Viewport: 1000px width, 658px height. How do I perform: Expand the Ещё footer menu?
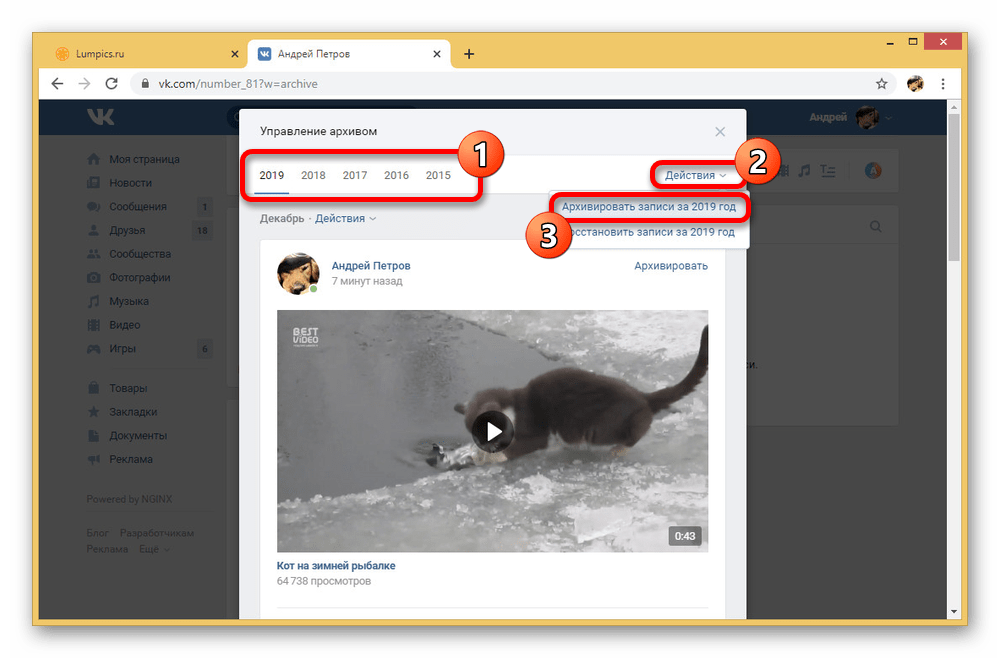(153, 549)
